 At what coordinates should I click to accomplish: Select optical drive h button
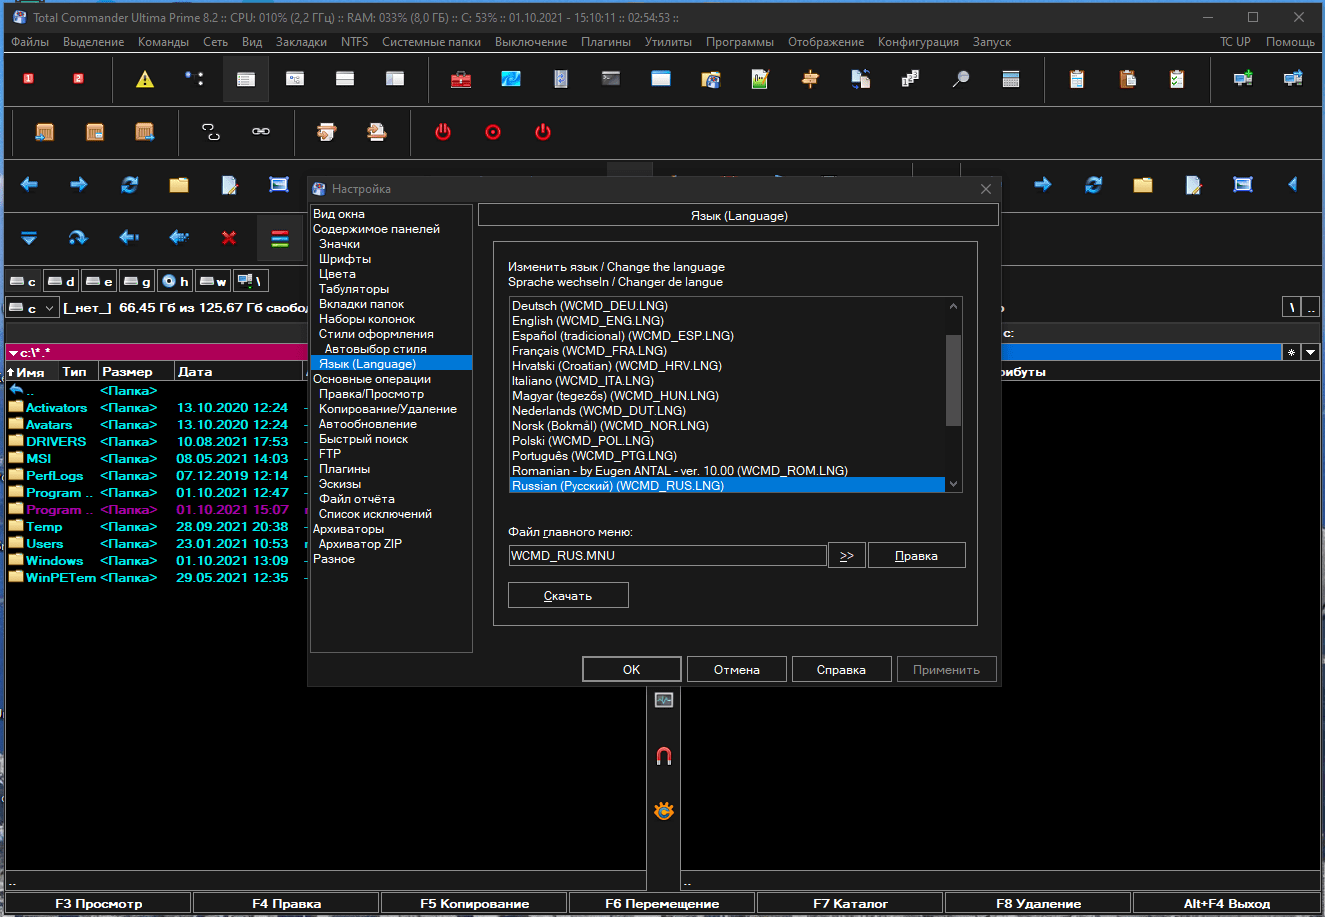point(175,281)
